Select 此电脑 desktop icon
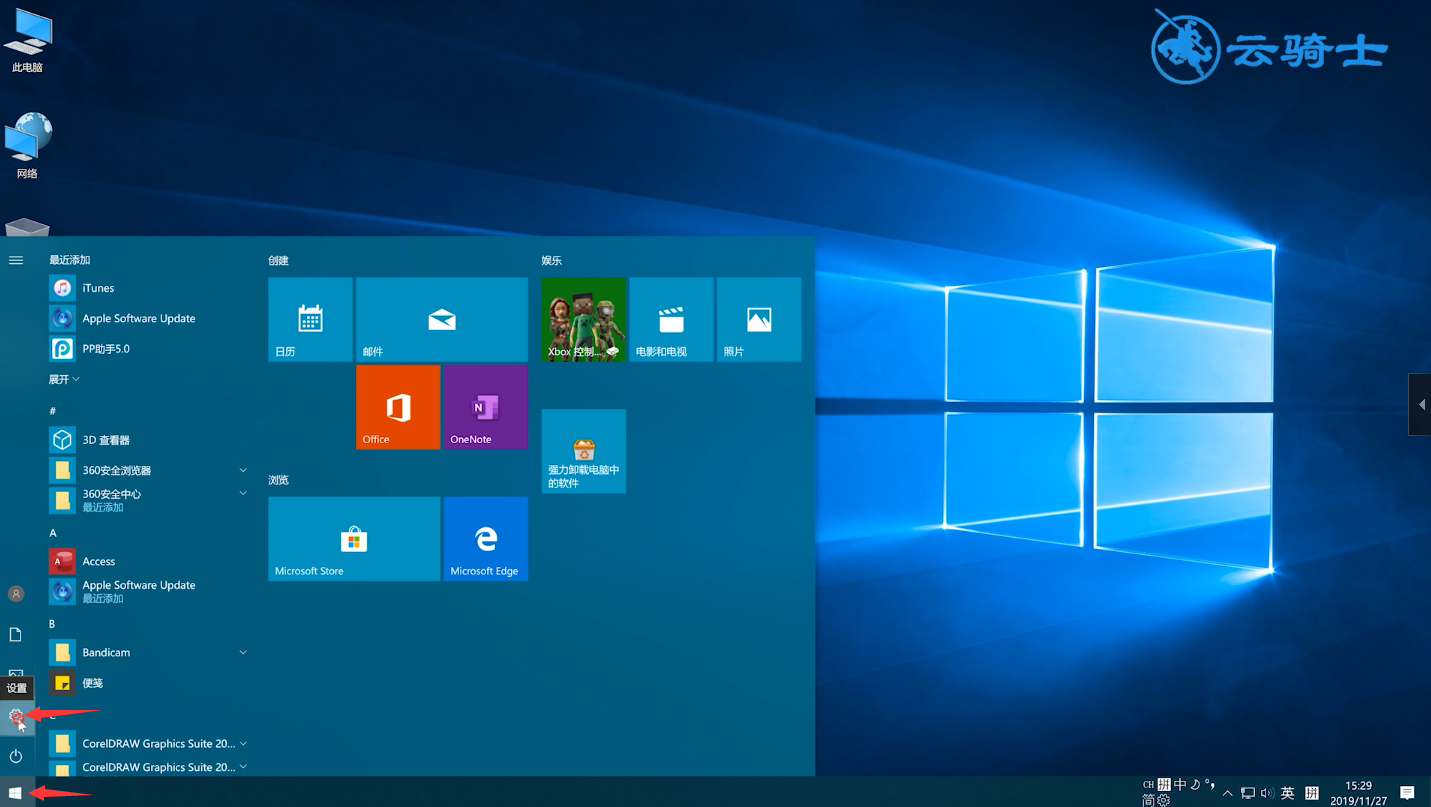 (x=27, y=42)
